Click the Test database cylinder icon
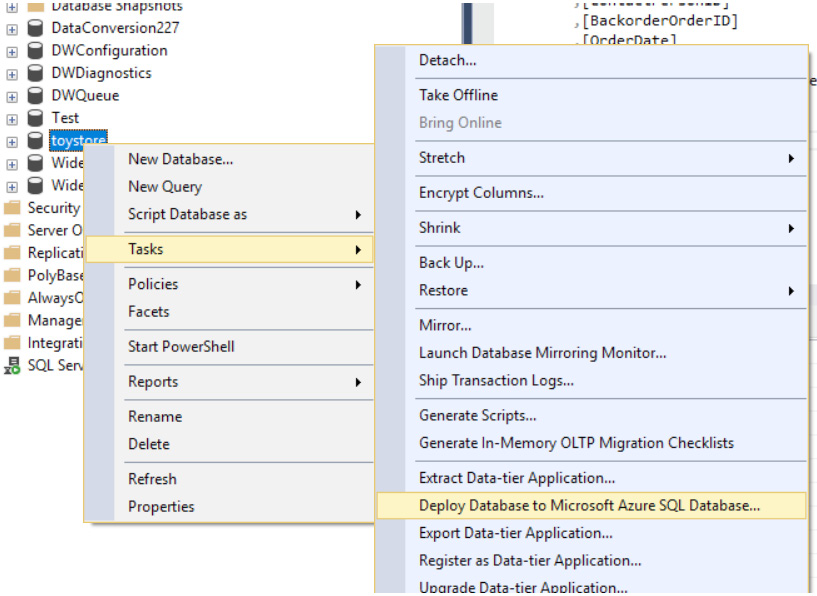This screenshot has width=817, height=596. 35,118
